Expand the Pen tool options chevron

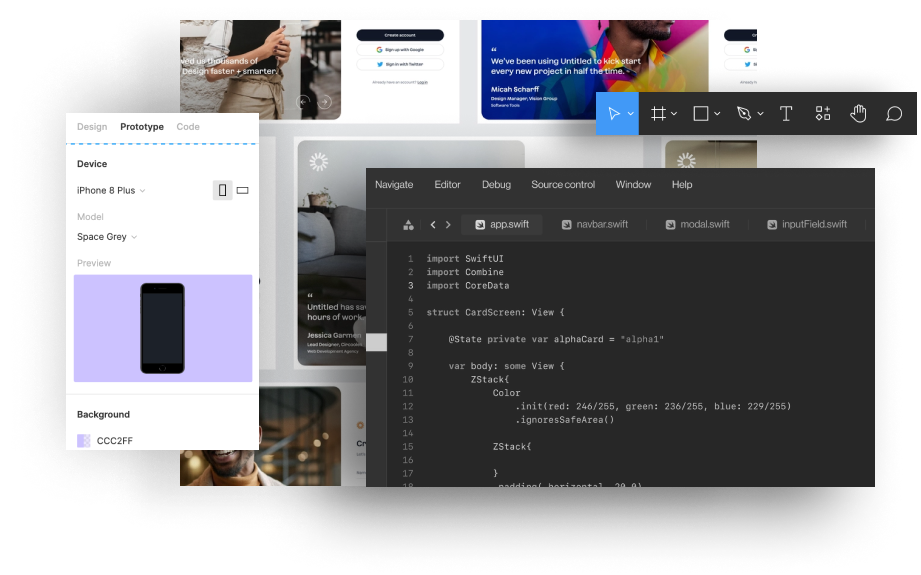tap(761, 114)
